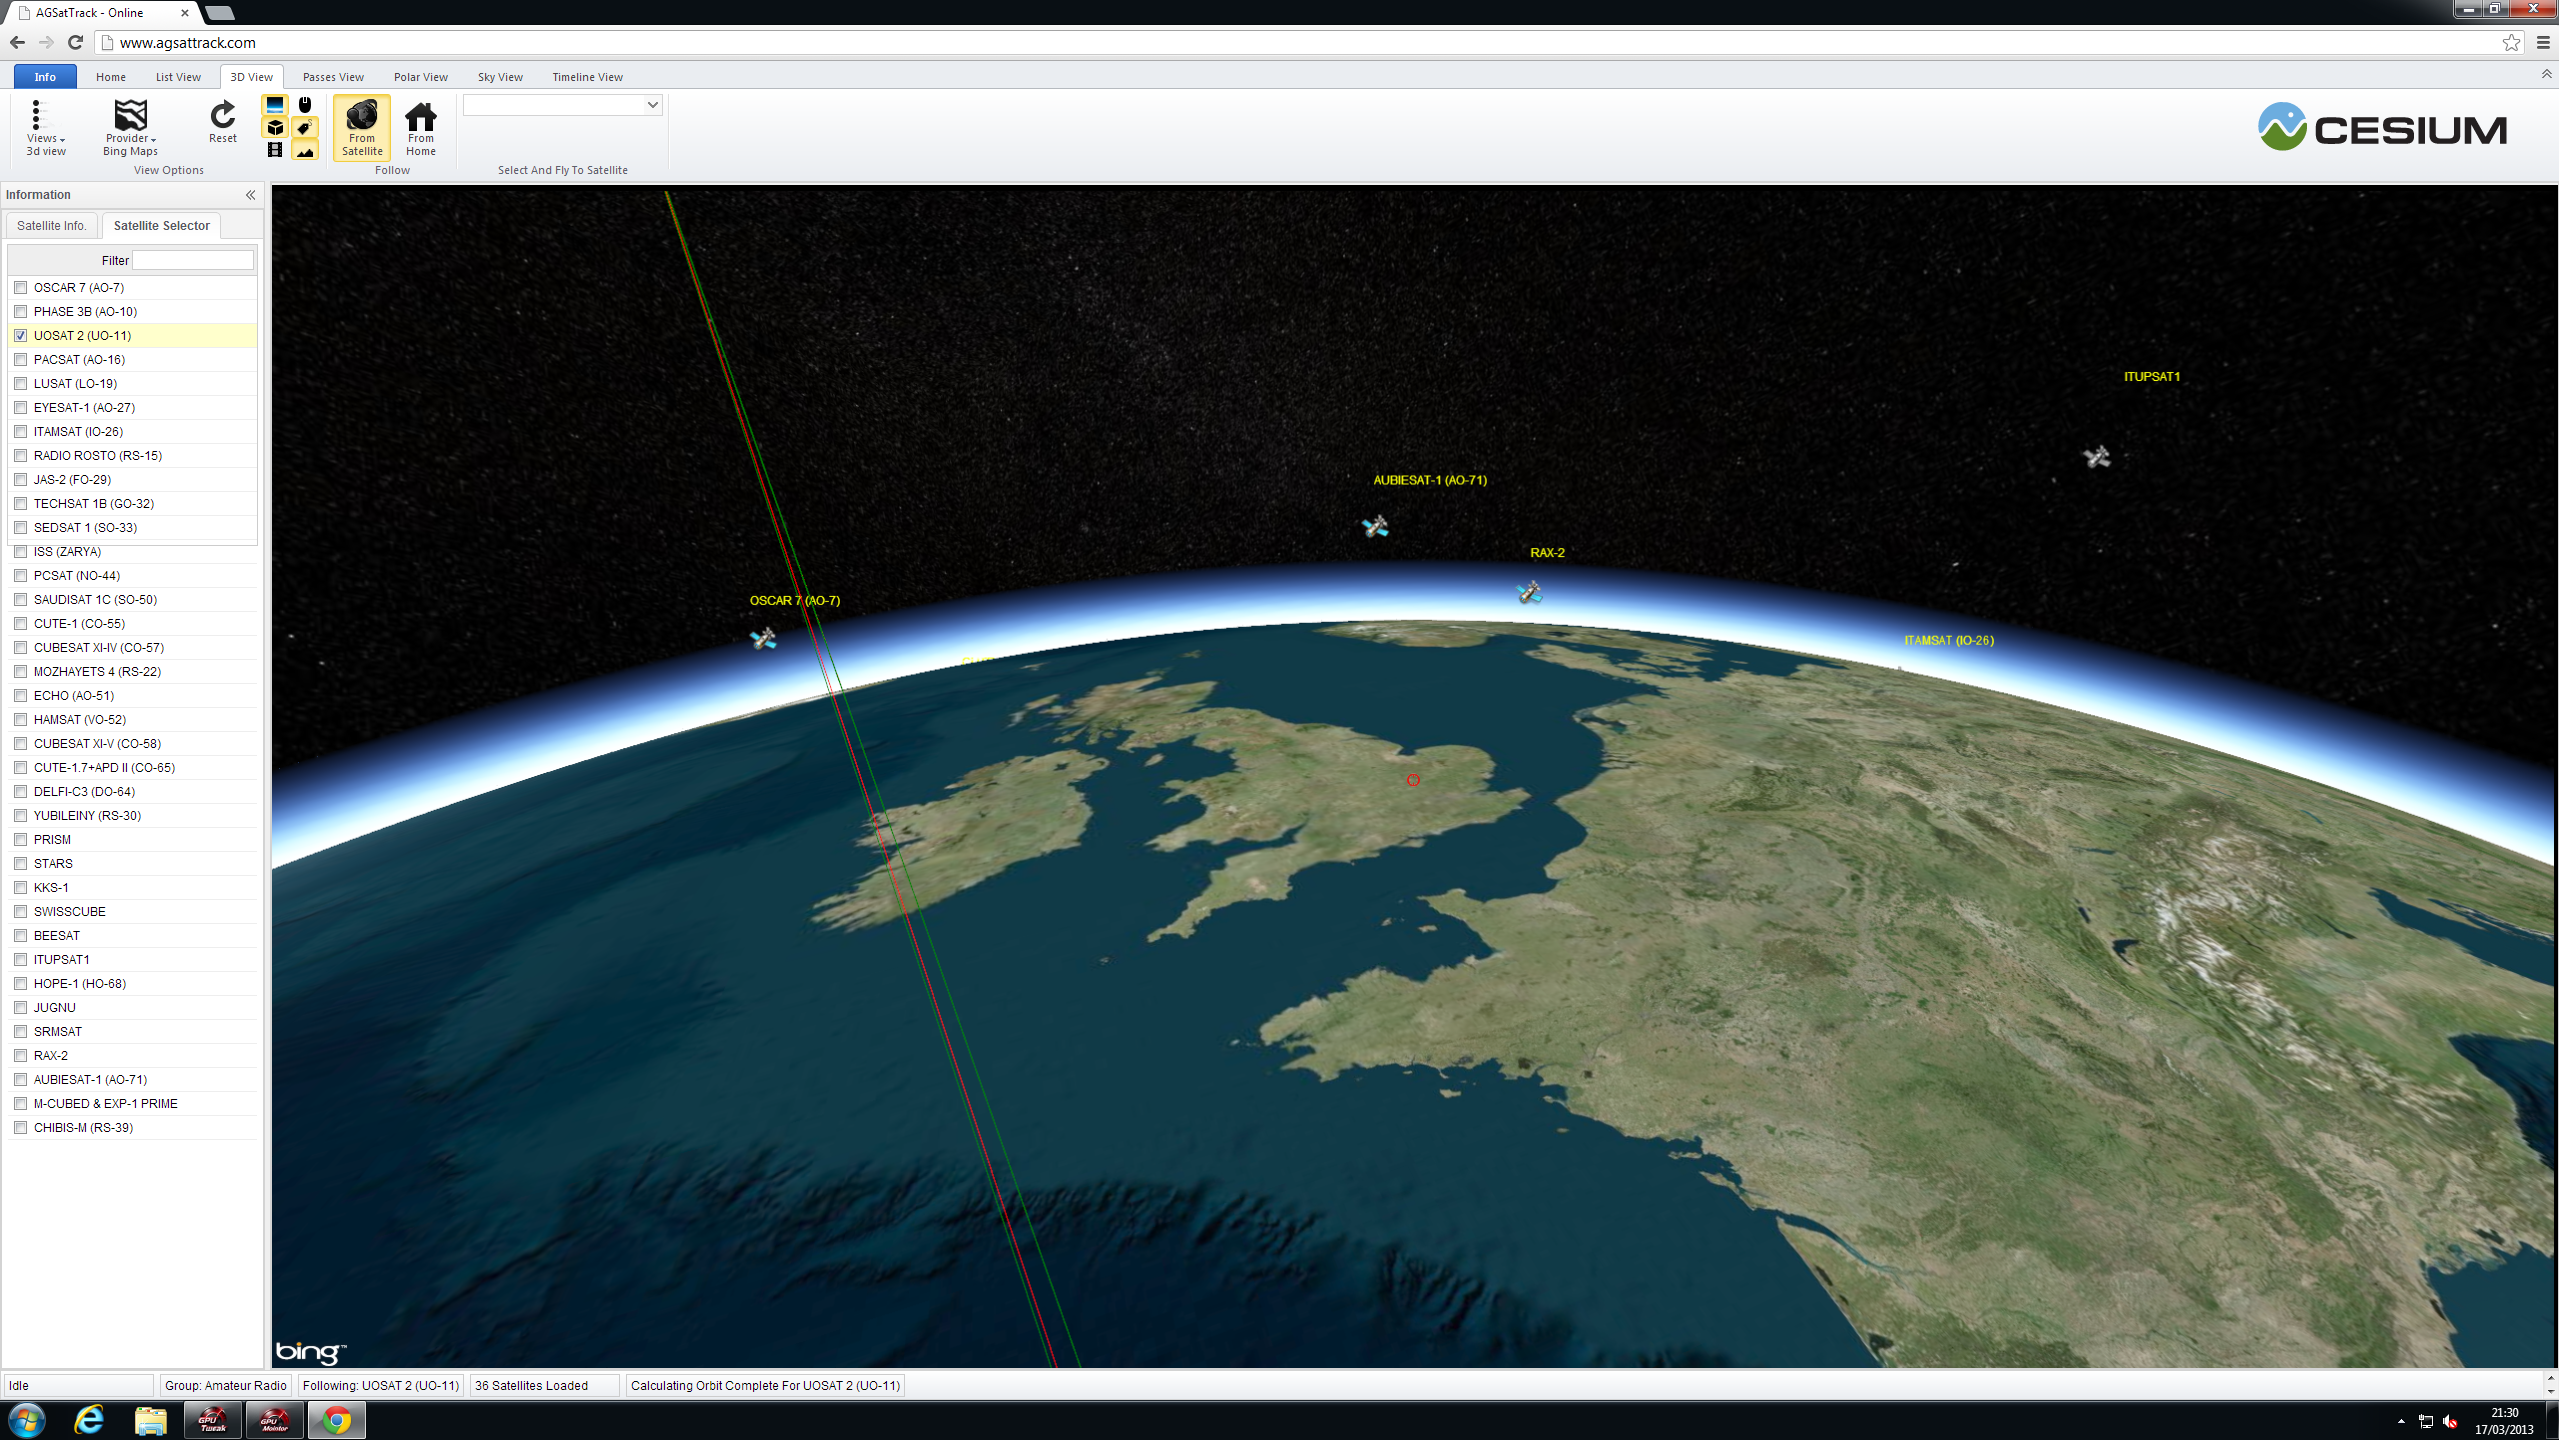Screen dimensions: 2559x1440
Task: Click the red home location marker
Action: [x=1413, y=780]
